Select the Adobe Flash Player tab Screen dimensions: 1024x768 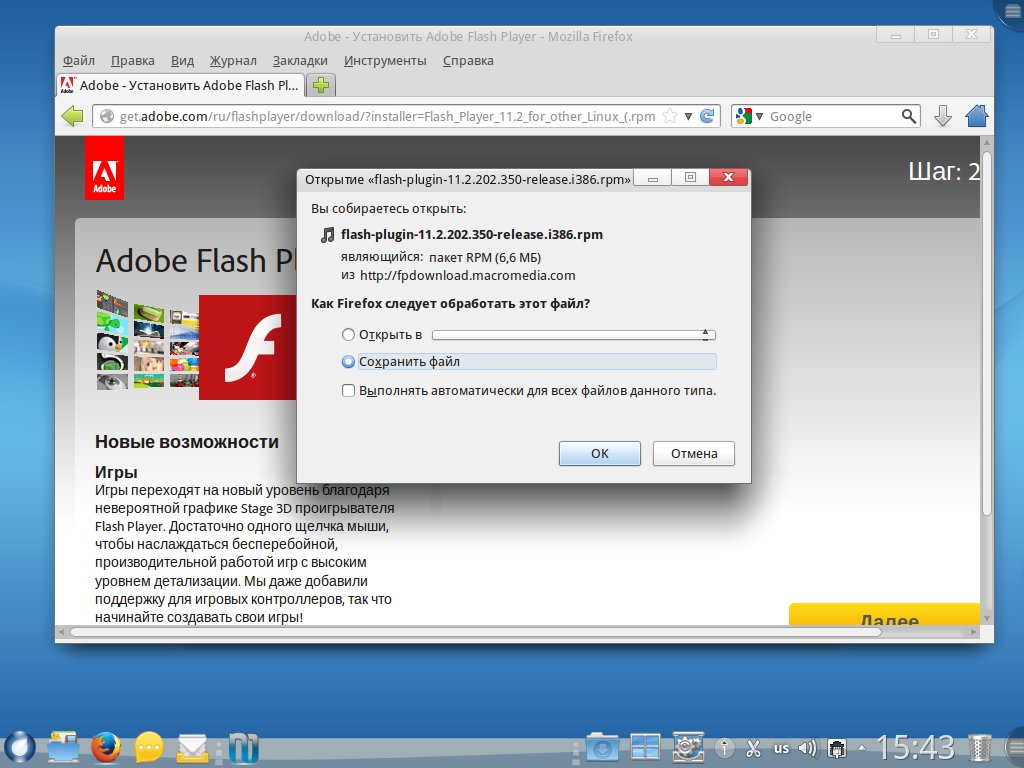(x=181, y=86)
